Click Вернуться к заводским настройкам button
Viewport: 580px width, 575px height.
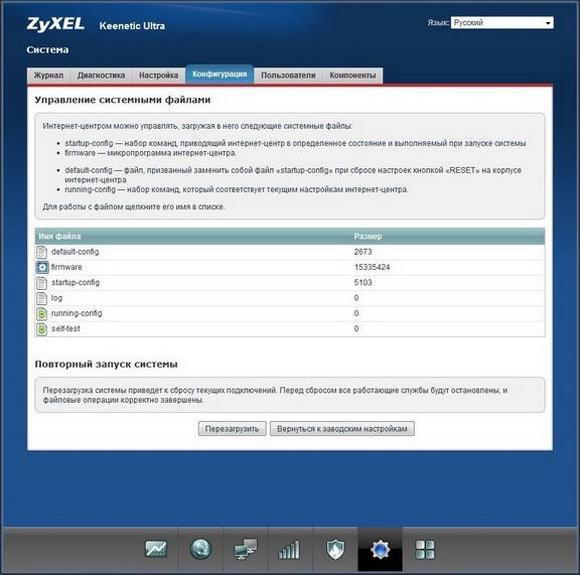342,429
